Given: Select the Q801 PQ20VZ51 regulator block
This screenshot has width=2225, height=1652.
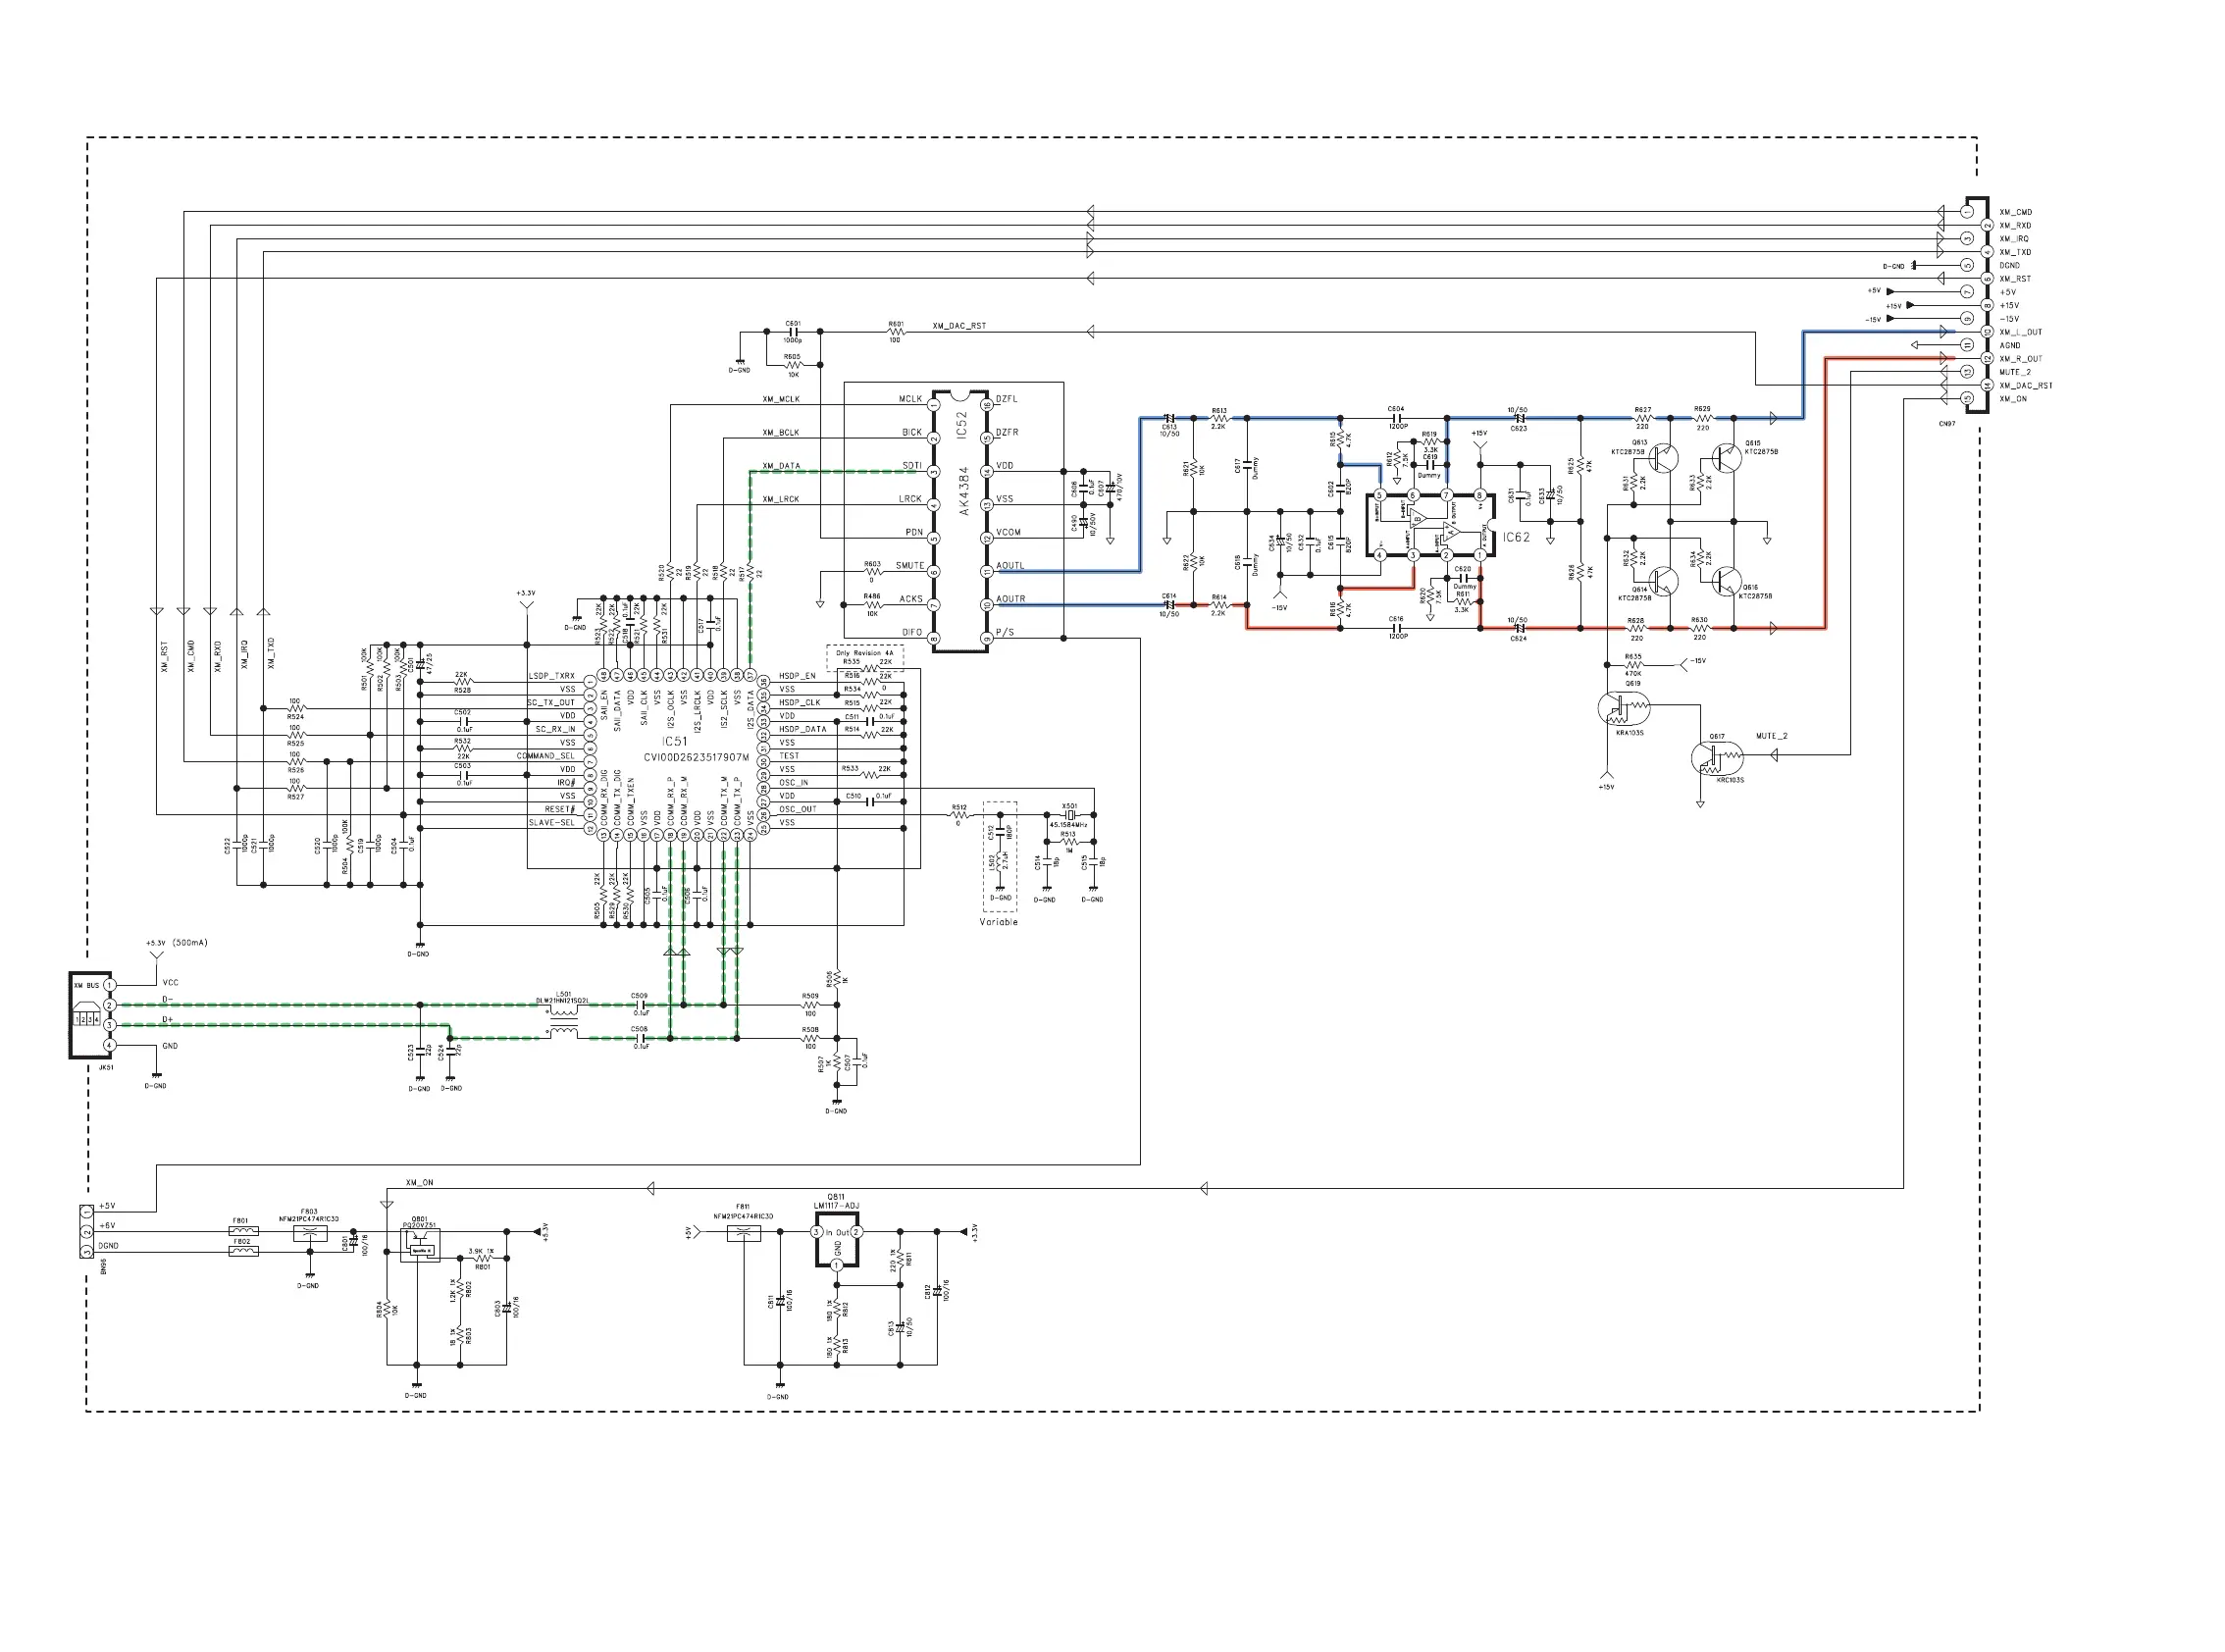Looking at the screenshot, I should point(419,1245).
